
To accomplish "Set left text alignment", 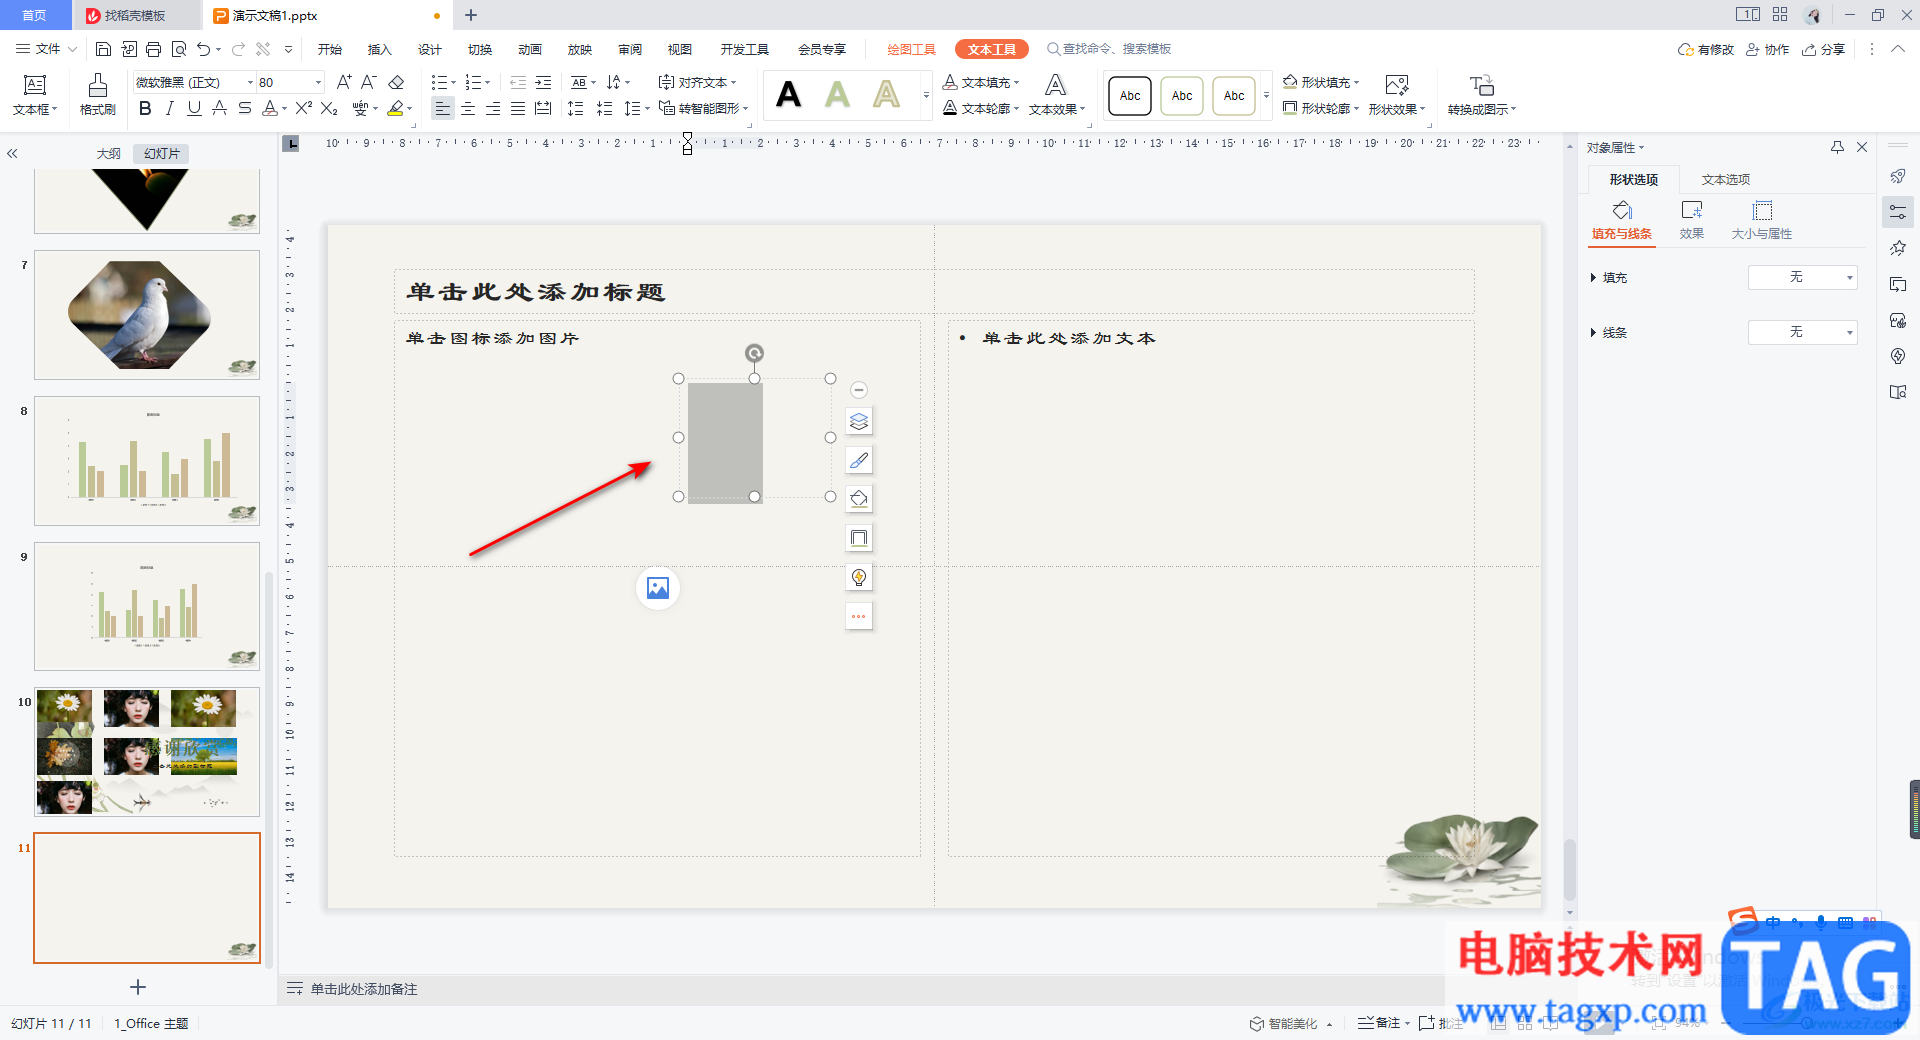I will pyautogui.click(x=443, y=108).
